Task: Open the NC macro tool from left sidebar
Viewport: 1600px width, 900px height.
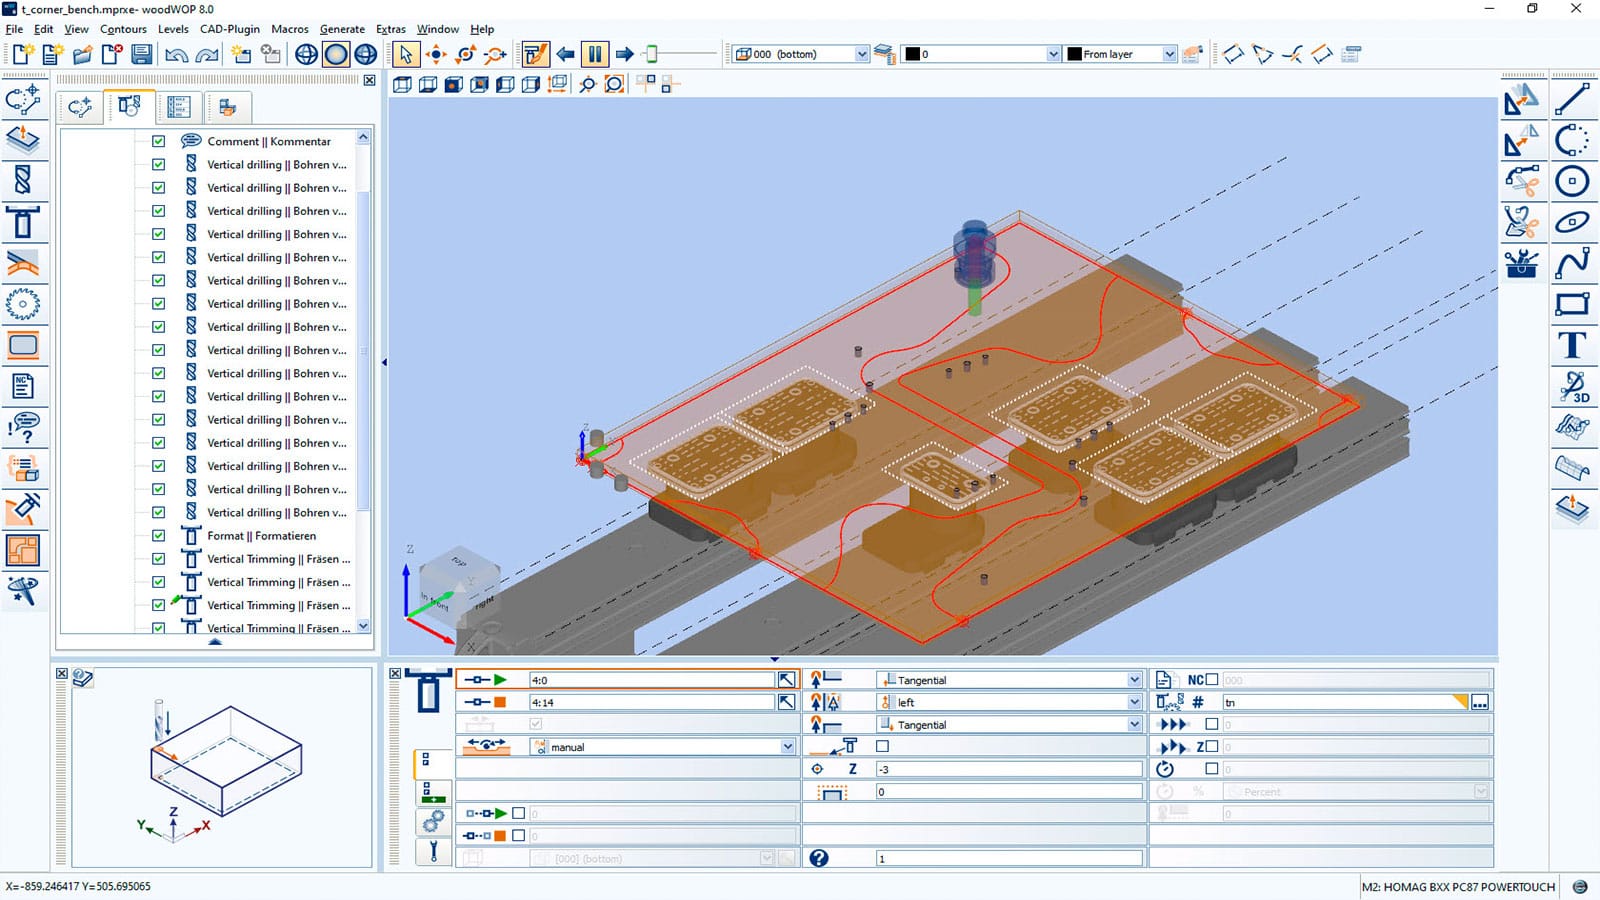Action: [x=25, y=388]
